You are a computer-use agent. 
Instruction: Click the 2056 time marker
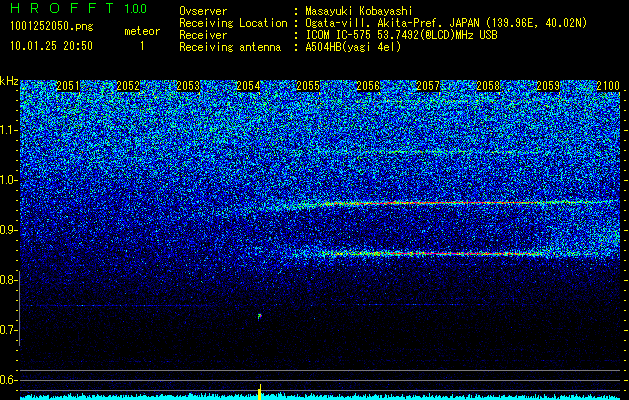click(x=368, y=86)
